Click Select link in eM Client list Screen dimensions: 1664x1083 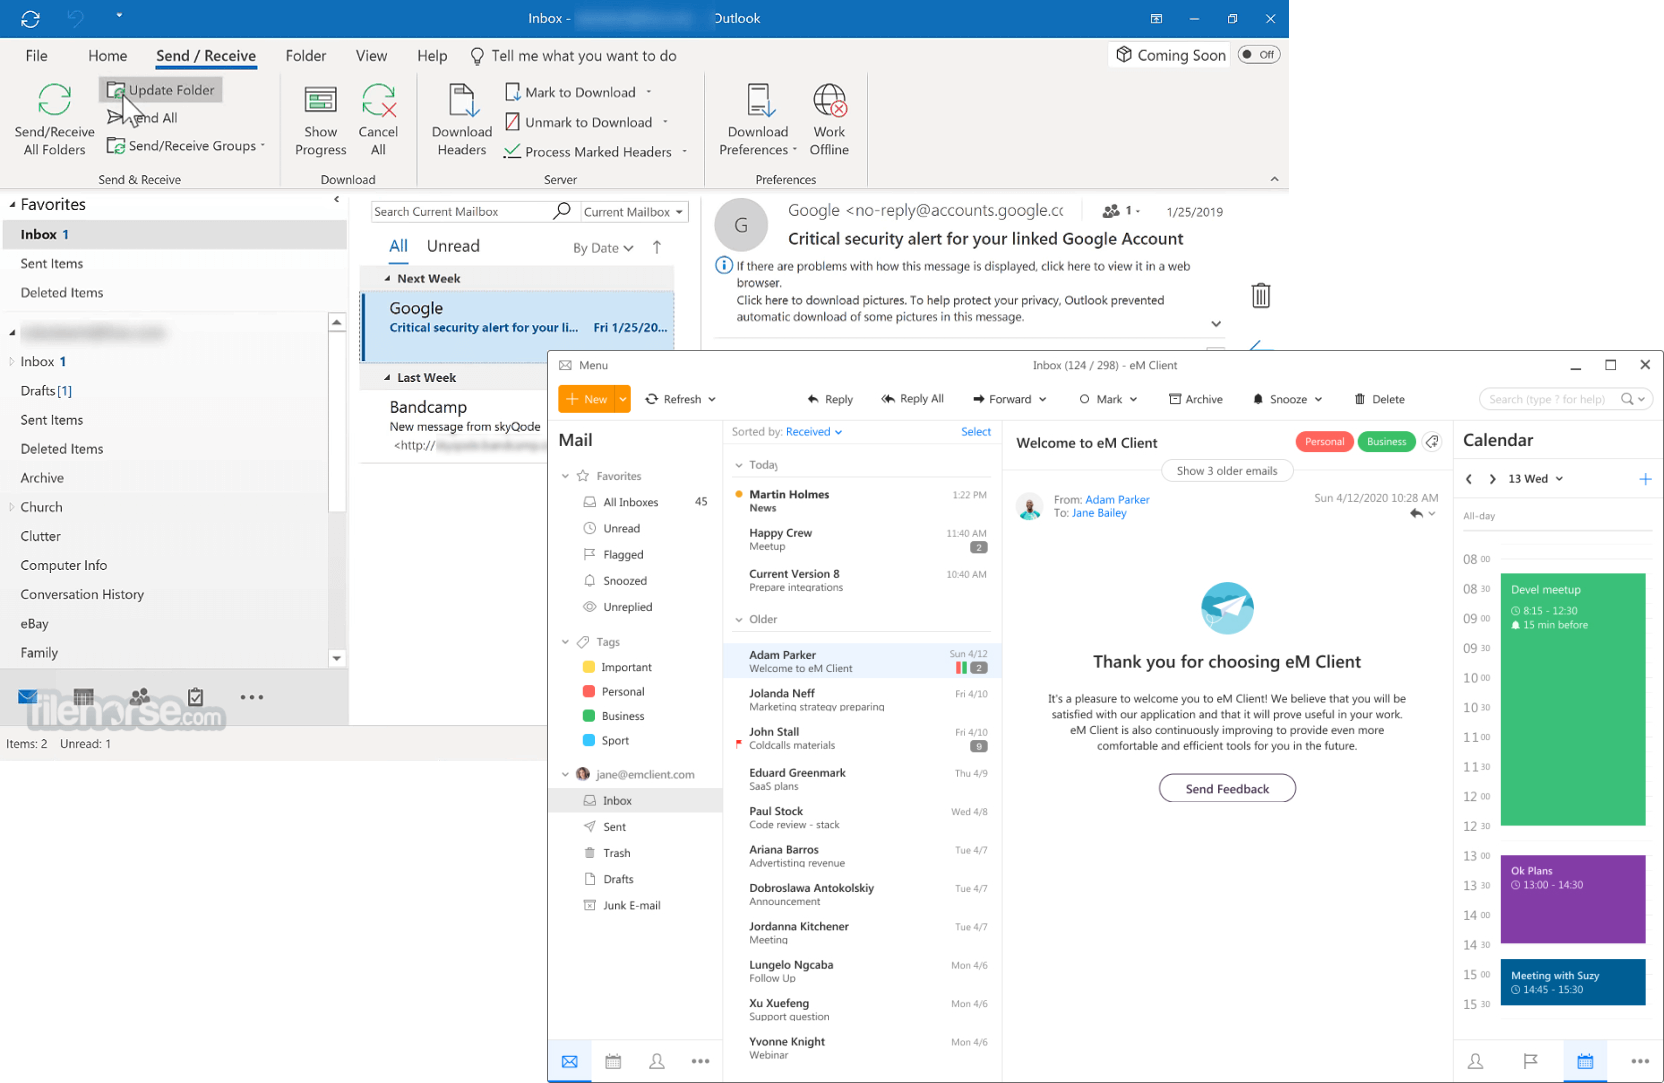click(976, 432)
